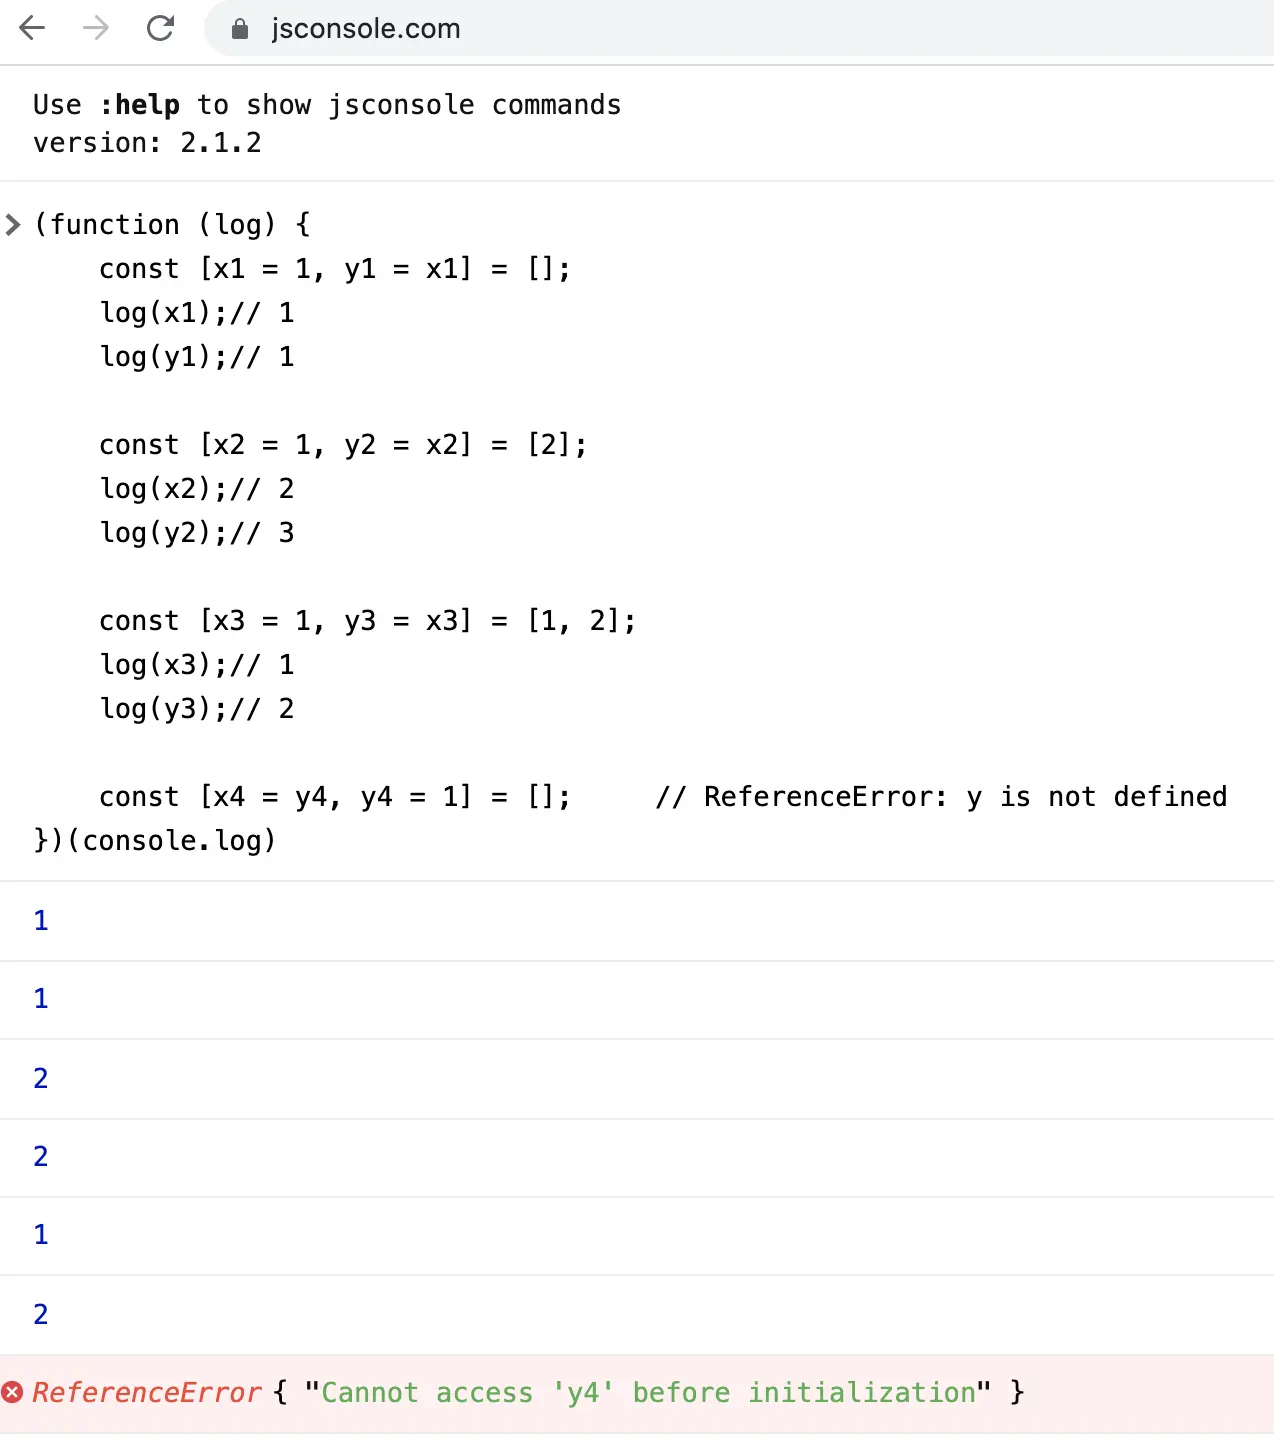Image resolution: width=1274 pixels, height=1438 pixels.
Task: Click the red error icon beside ReferenceError
Action: click(x=12, y=1392)
